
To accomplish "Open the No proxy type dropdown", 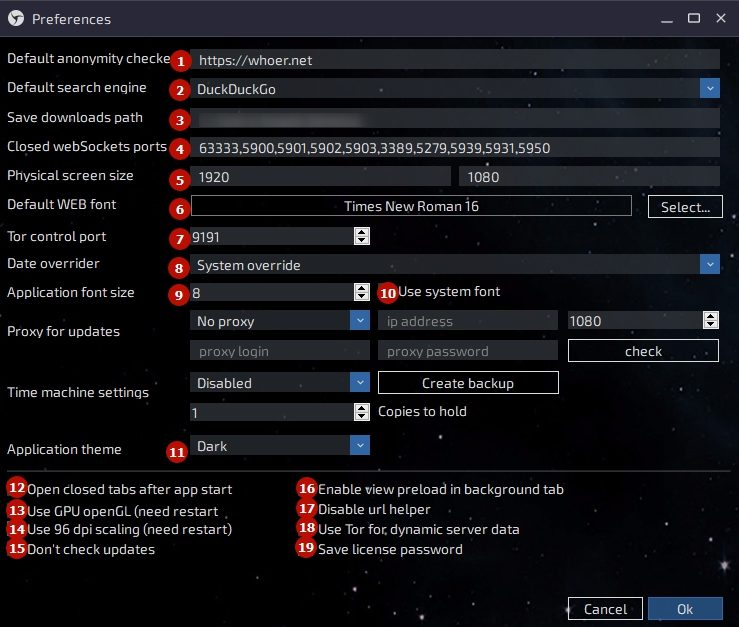I will coord(360,321).
